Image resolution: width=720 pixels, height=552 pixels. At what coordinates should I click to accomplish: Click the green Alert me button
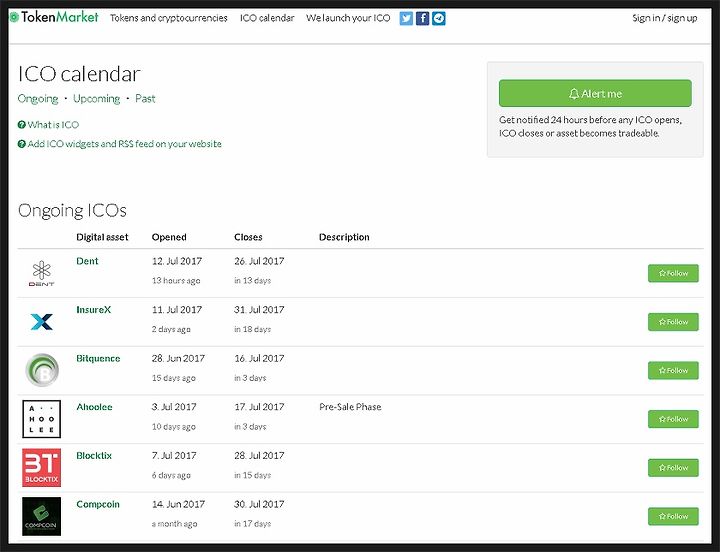click(x=595, y=93)
